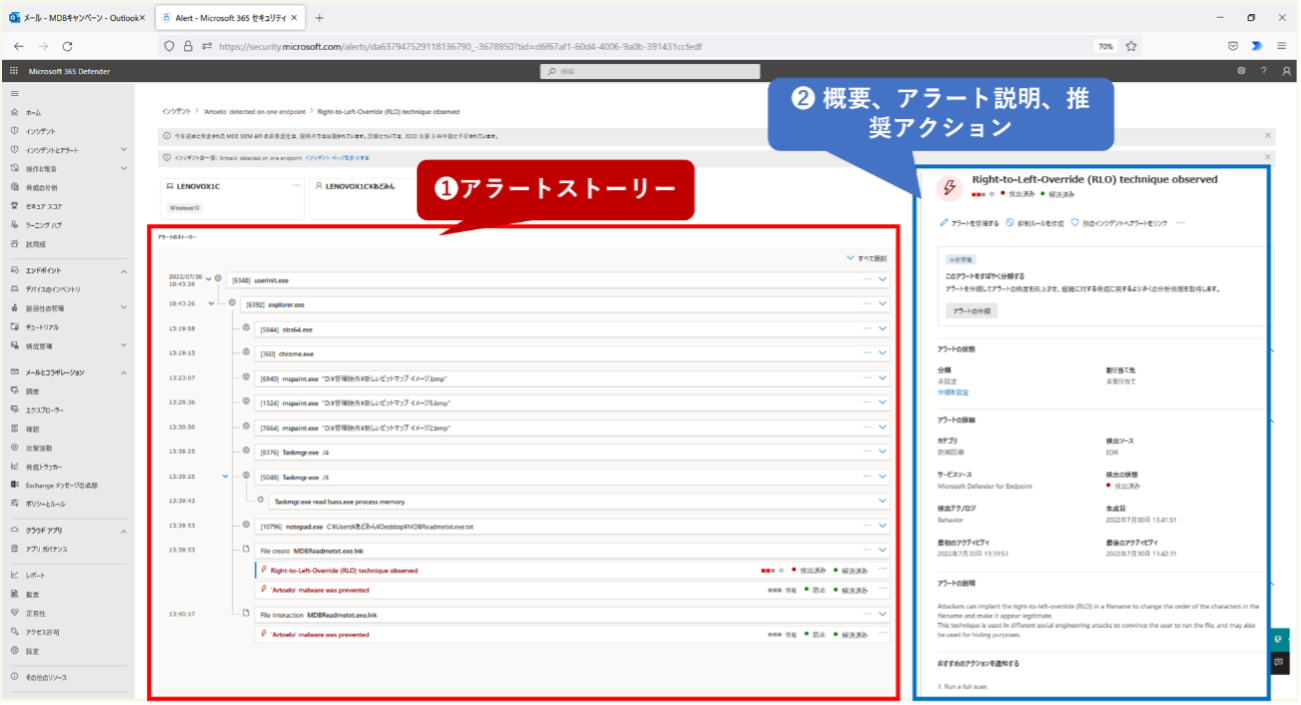Collapse the エンドポイント sidebar section
Screen dimensions: 1301x705
[x=123, y=271]
